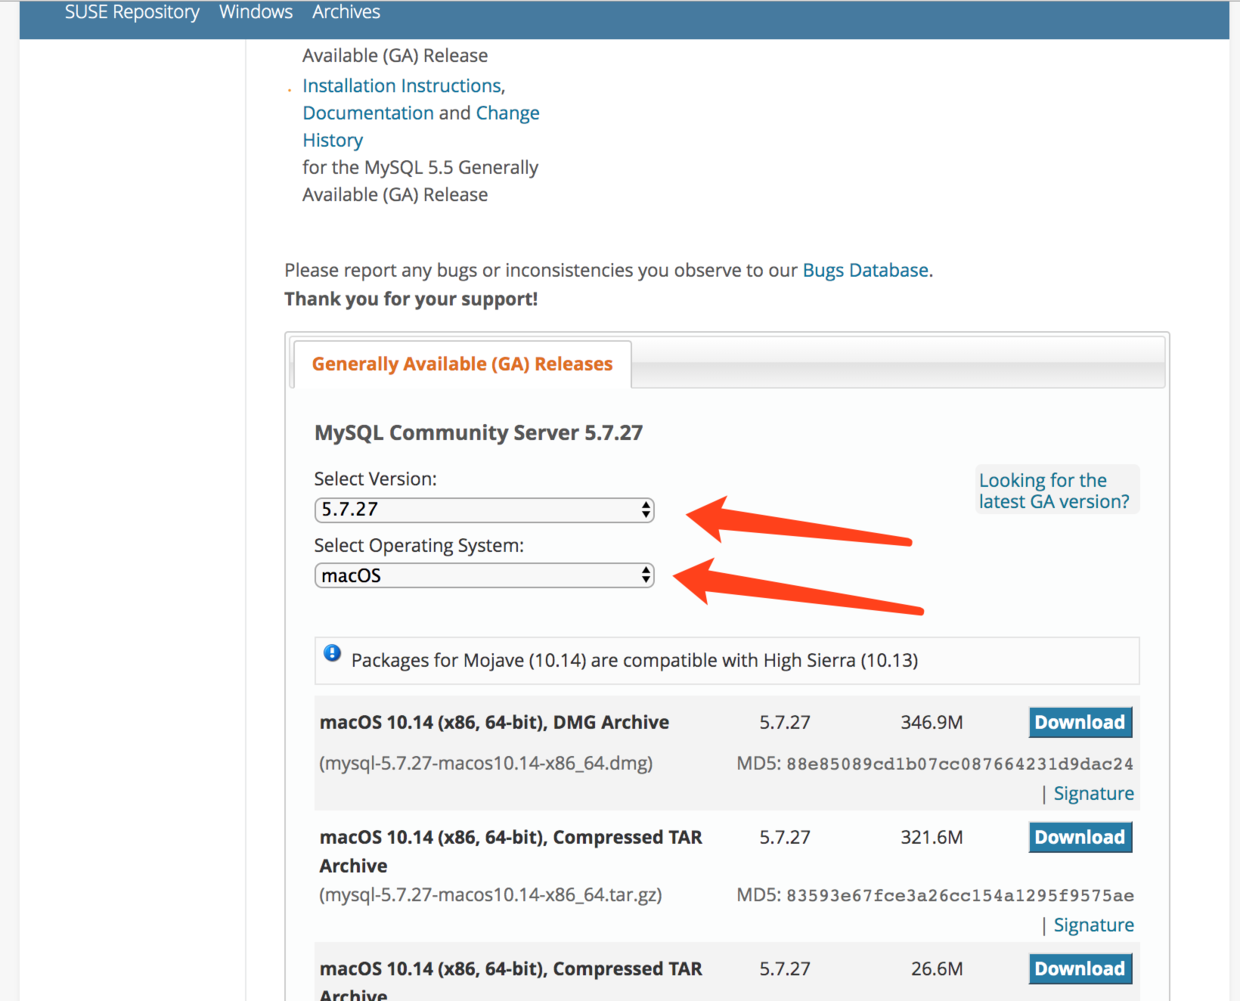The image size is (1240, 1001).
Task: Open the Select Version dropdown showing 5.7.27
Action: click(484, 510)
